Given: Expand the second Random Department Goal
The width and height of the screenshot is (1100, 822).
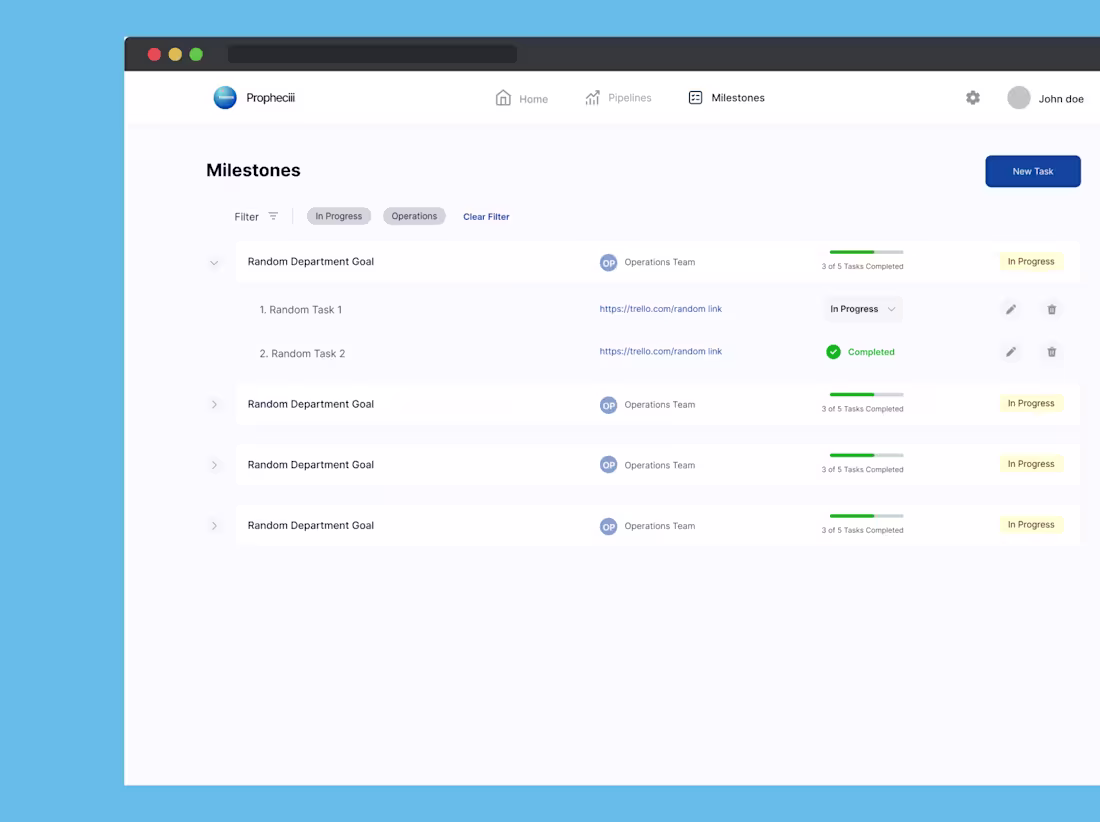Looking at the screenshot, I should coord(213,404).
